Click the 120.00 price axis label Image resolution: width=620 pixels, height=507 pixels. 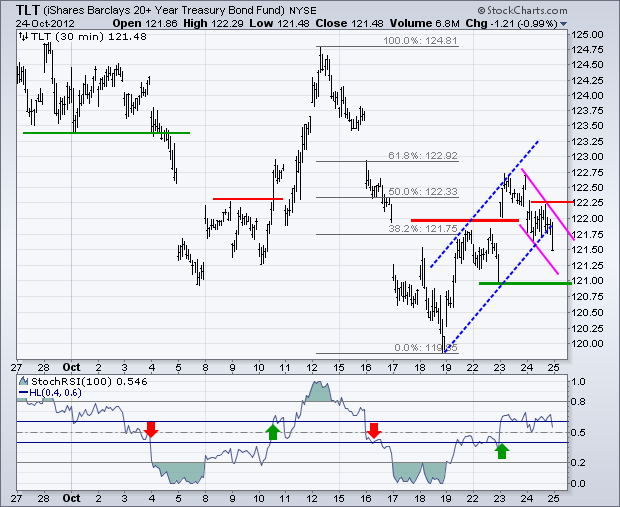click(588, 343)
